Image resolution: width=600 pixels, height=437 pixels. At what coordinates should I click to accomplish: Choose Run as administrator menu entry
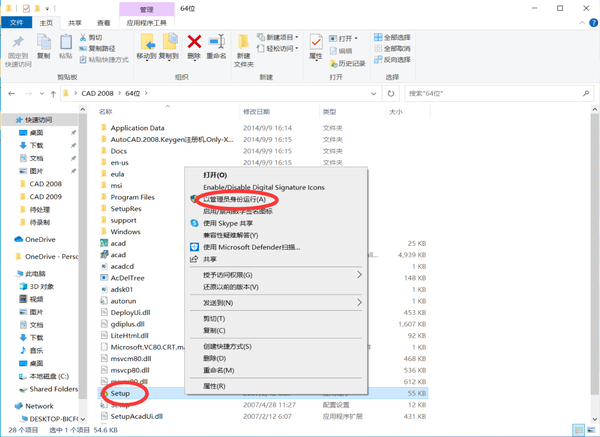234,199
